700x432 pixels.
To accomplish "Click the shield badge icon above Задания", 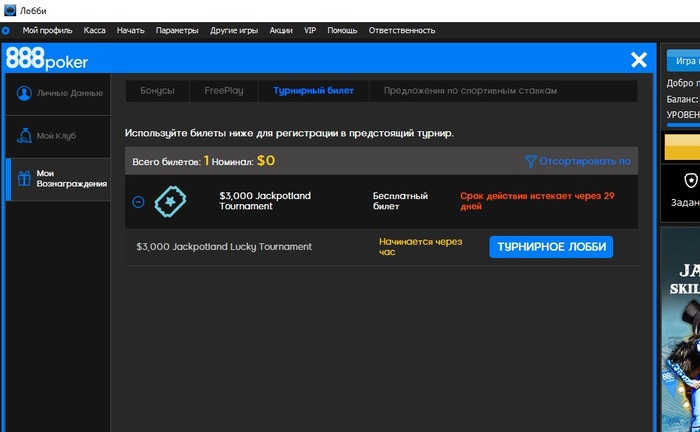I will click(x=691, y=181).
